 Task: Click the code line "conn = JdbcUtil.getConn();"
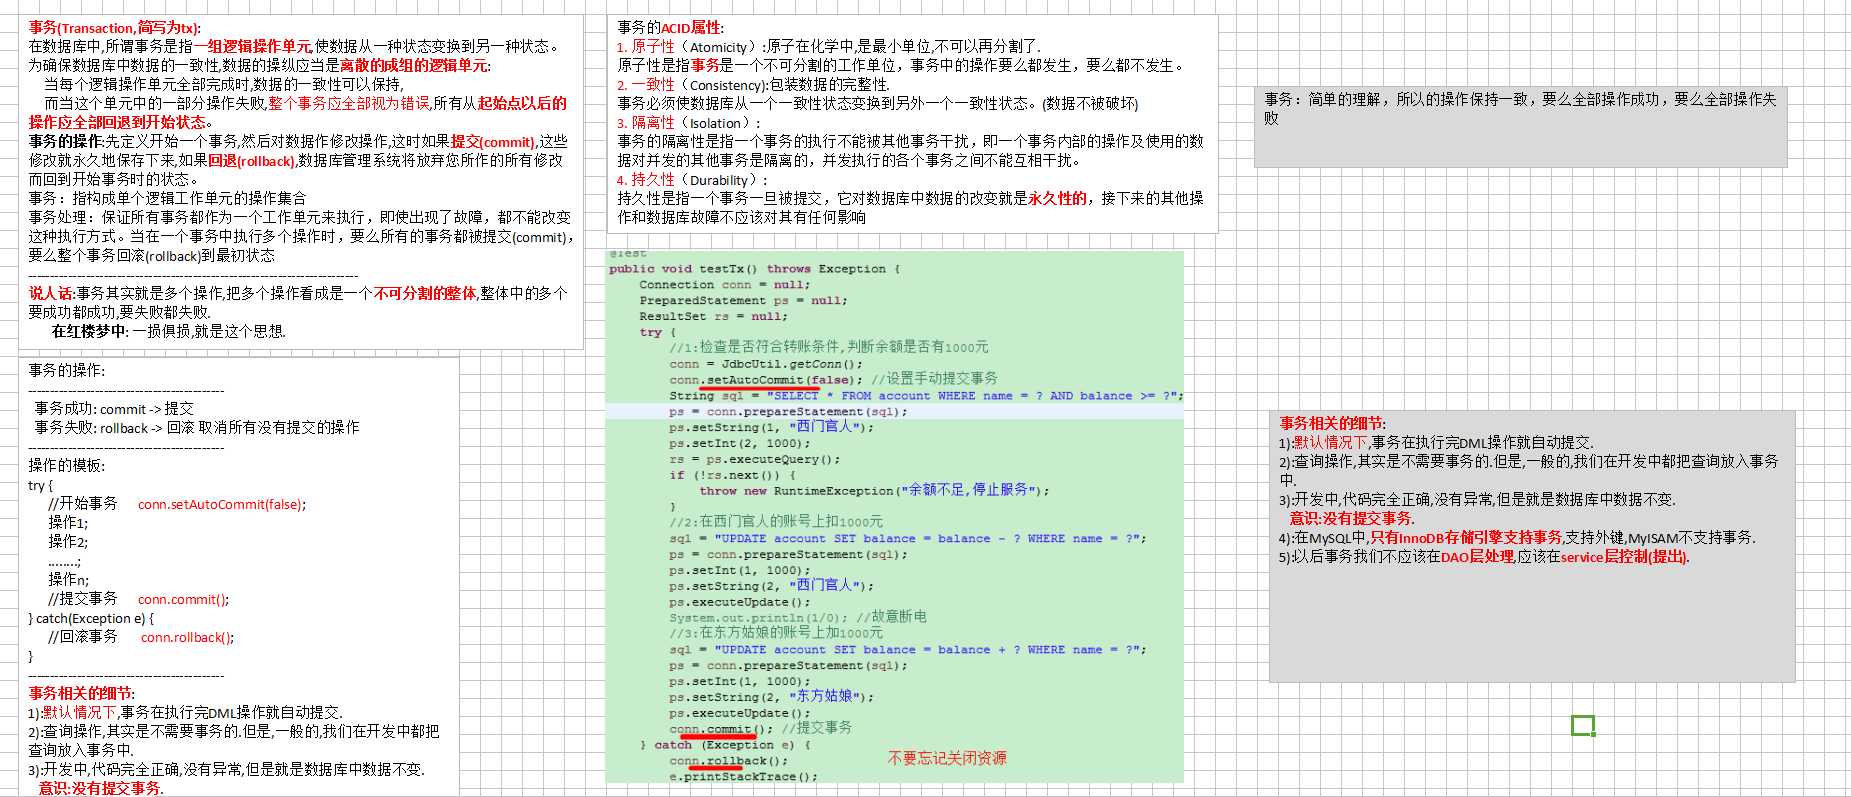click(x=766, y=364)
